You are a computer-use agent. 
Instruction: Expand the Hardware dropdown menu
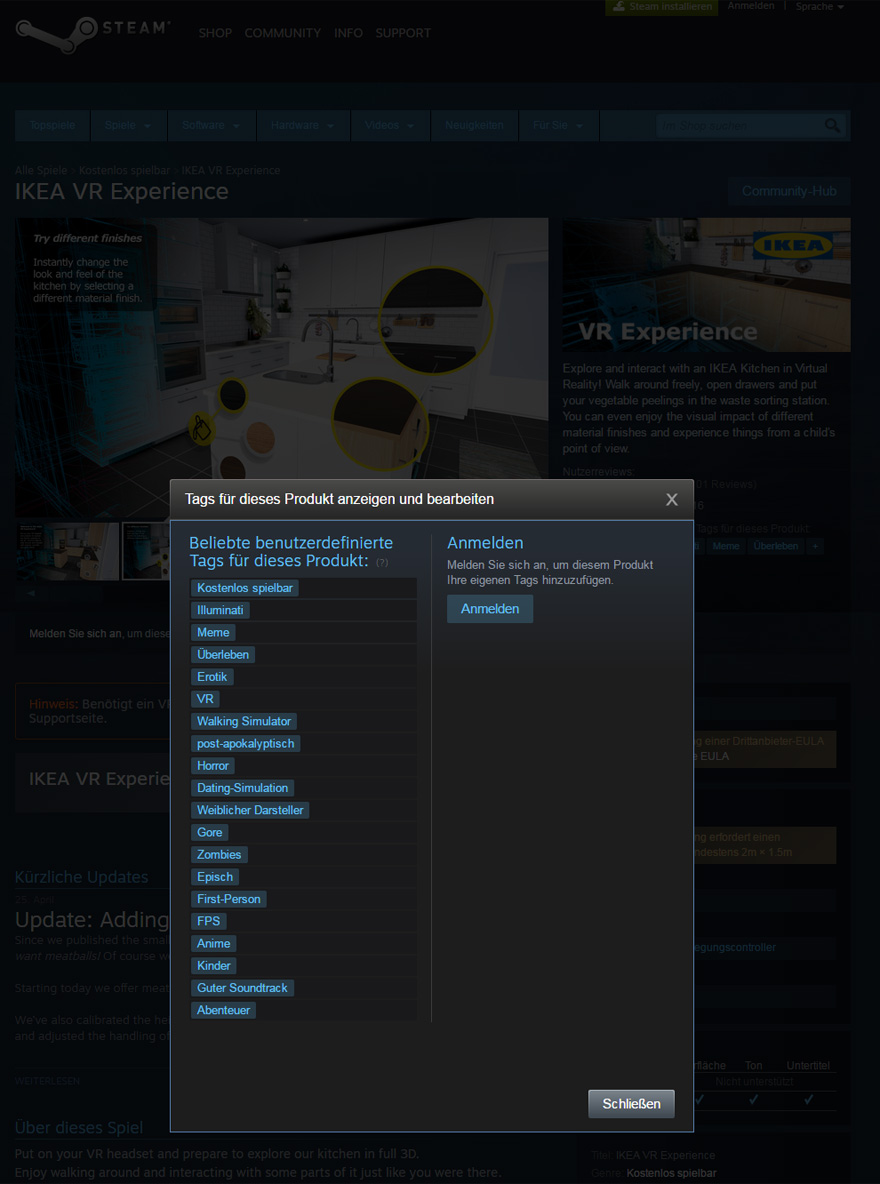[302, 125]
